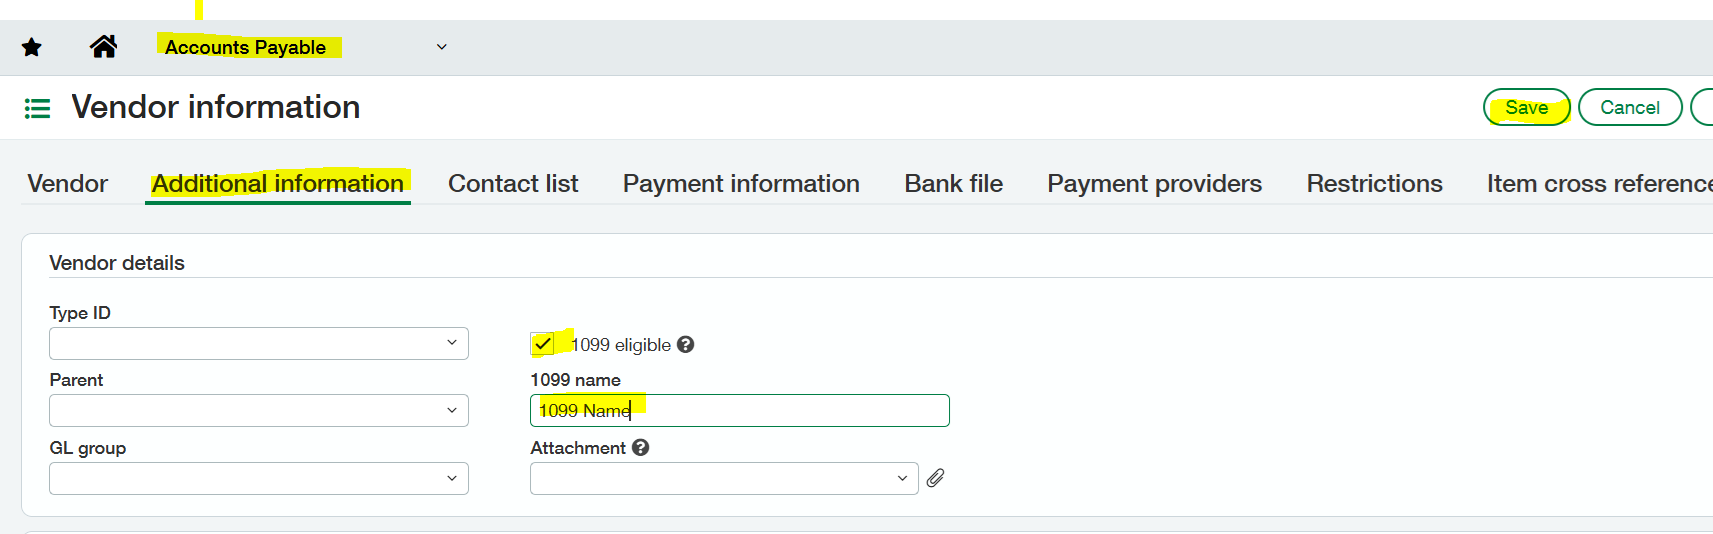The width and height of the screenshot is (1713, 534).
Task: Click the Cancel button
Action: 1629,108
